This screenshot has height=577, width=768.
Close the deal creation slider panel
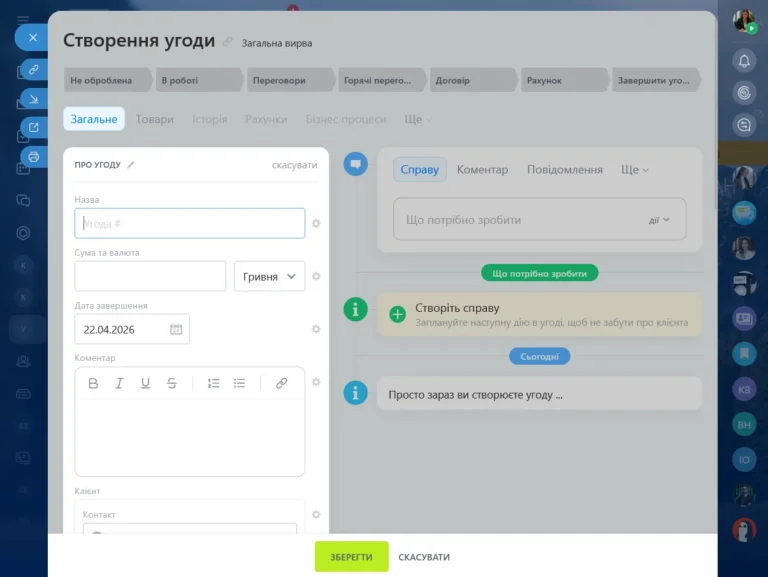coord(33,38)
